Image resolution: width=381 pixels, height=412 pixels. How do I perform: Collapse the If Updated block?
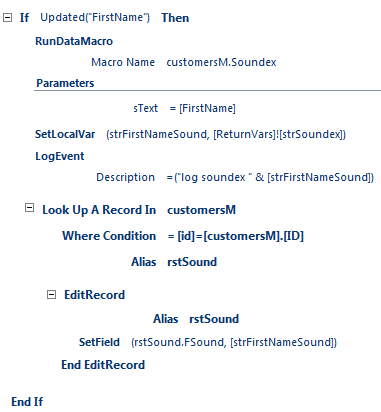click(x=7, y=18)
